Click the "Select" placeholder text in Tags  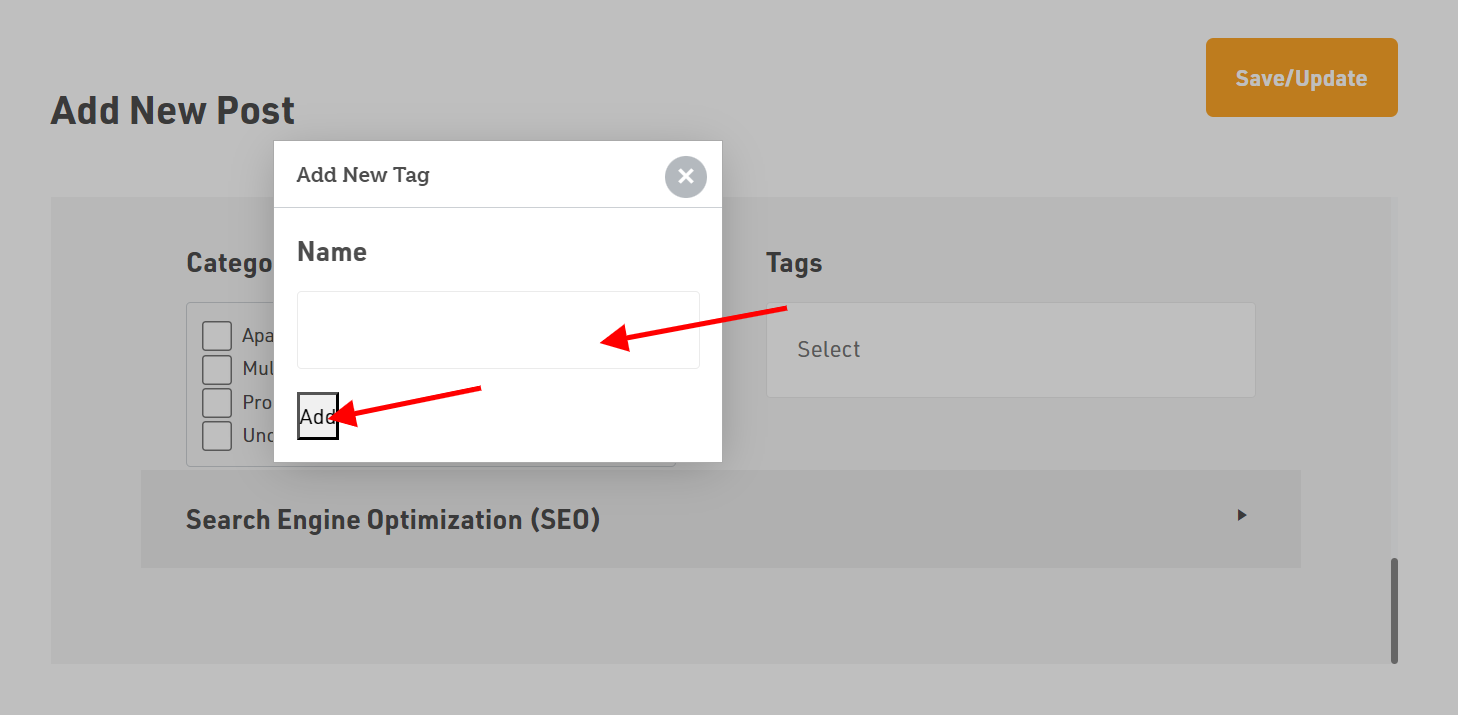pyautogui.click(x=828, y=350)
